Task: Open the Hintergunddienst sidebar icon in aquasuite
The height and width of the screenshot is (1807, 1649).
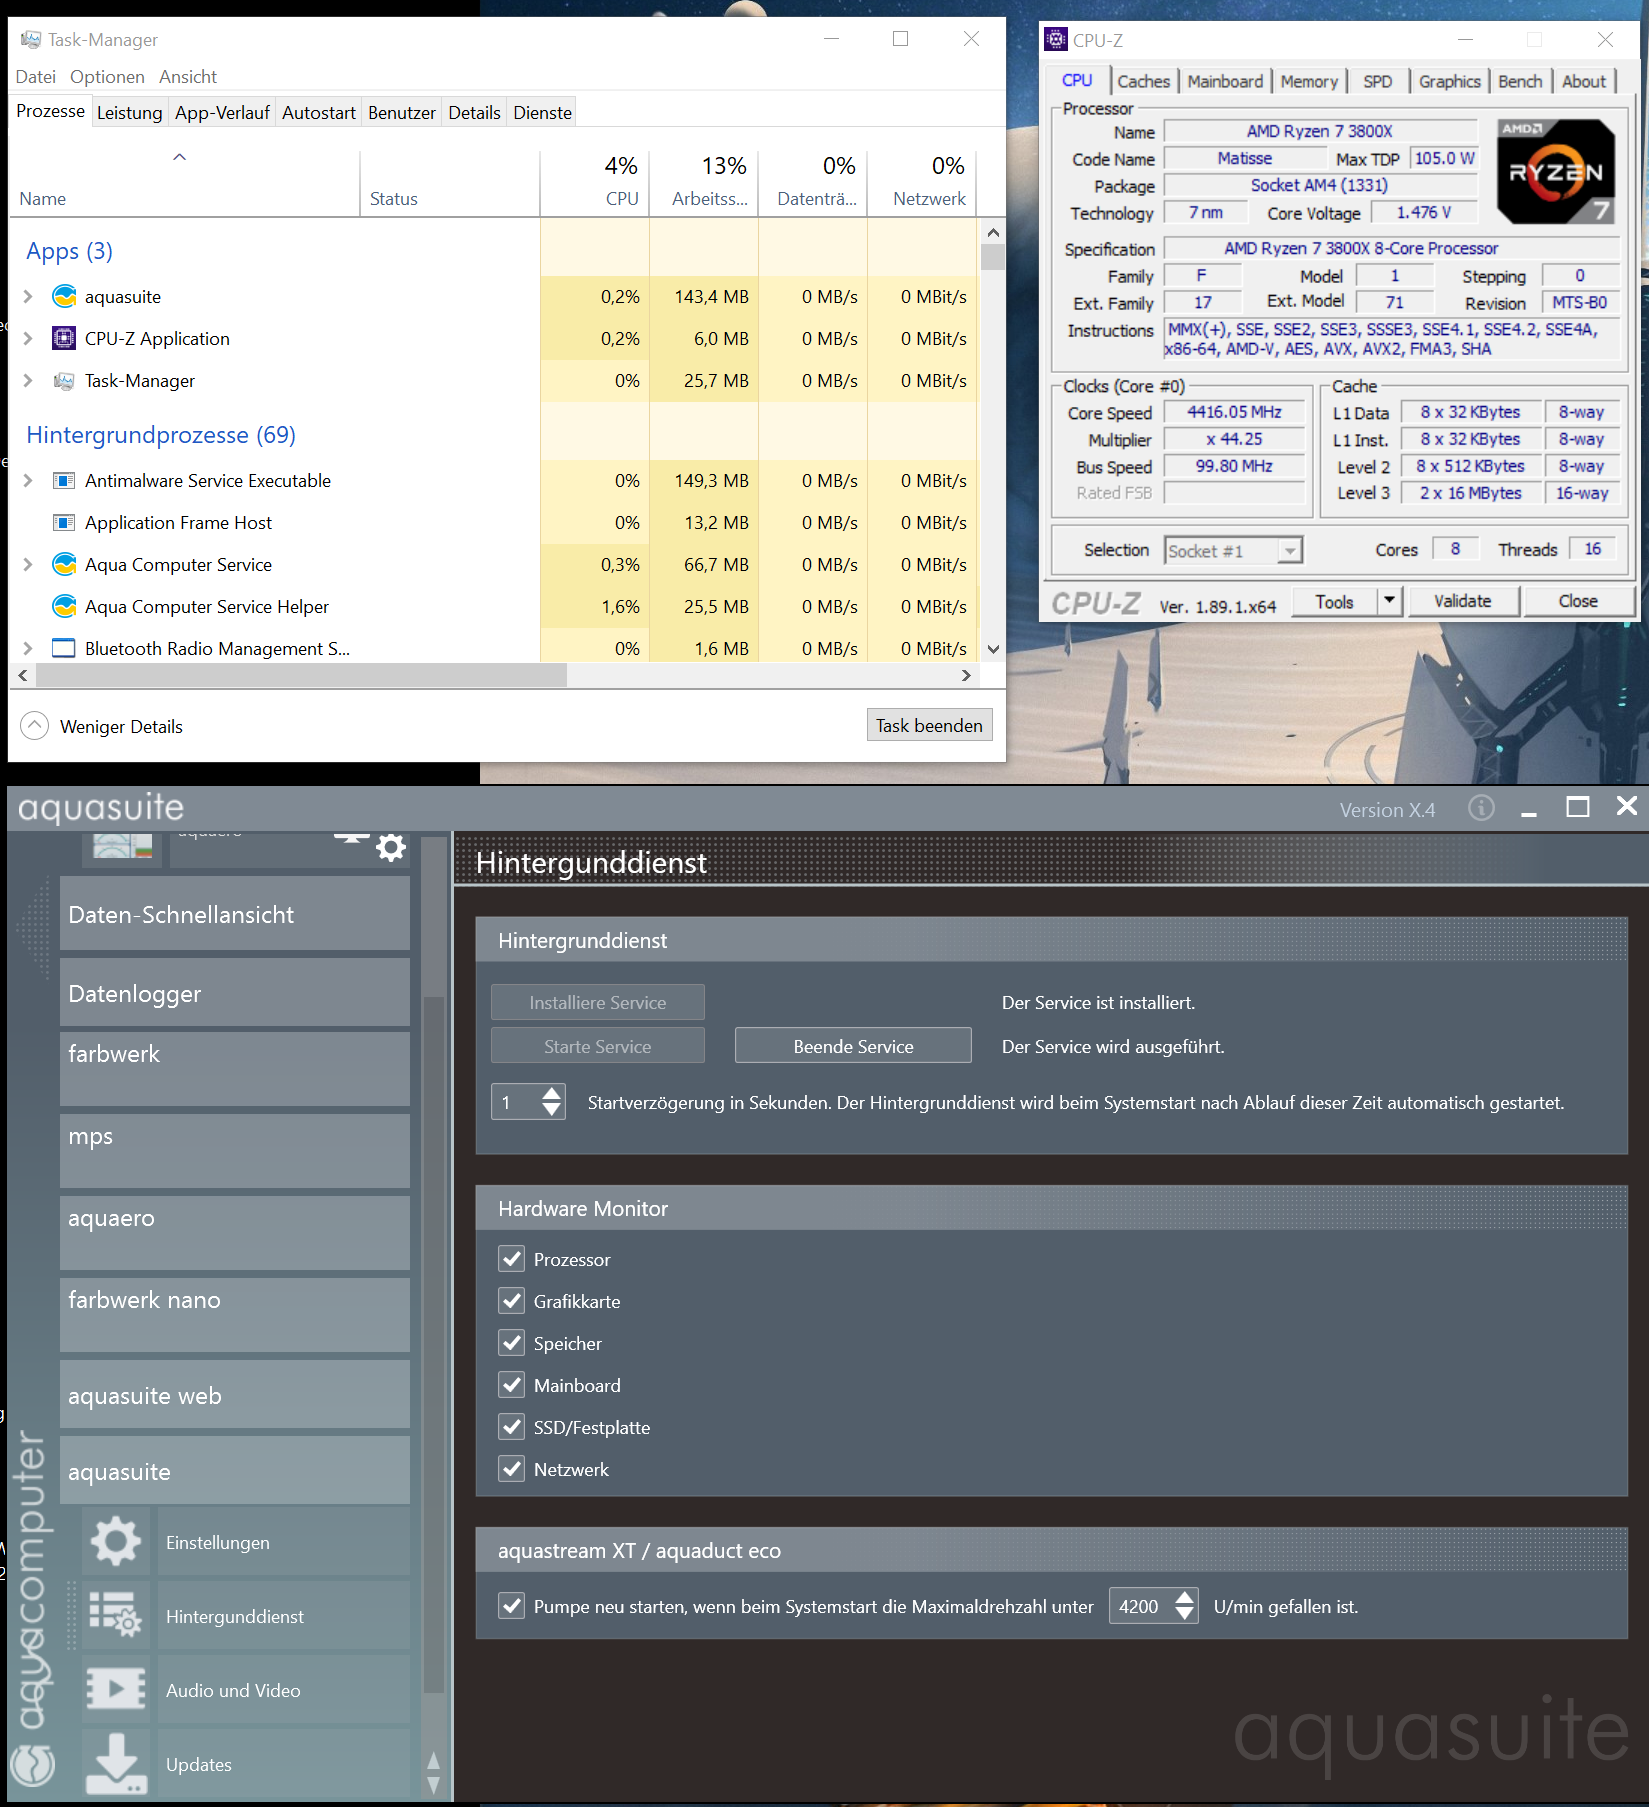Action: click(x=116, y=1615)
